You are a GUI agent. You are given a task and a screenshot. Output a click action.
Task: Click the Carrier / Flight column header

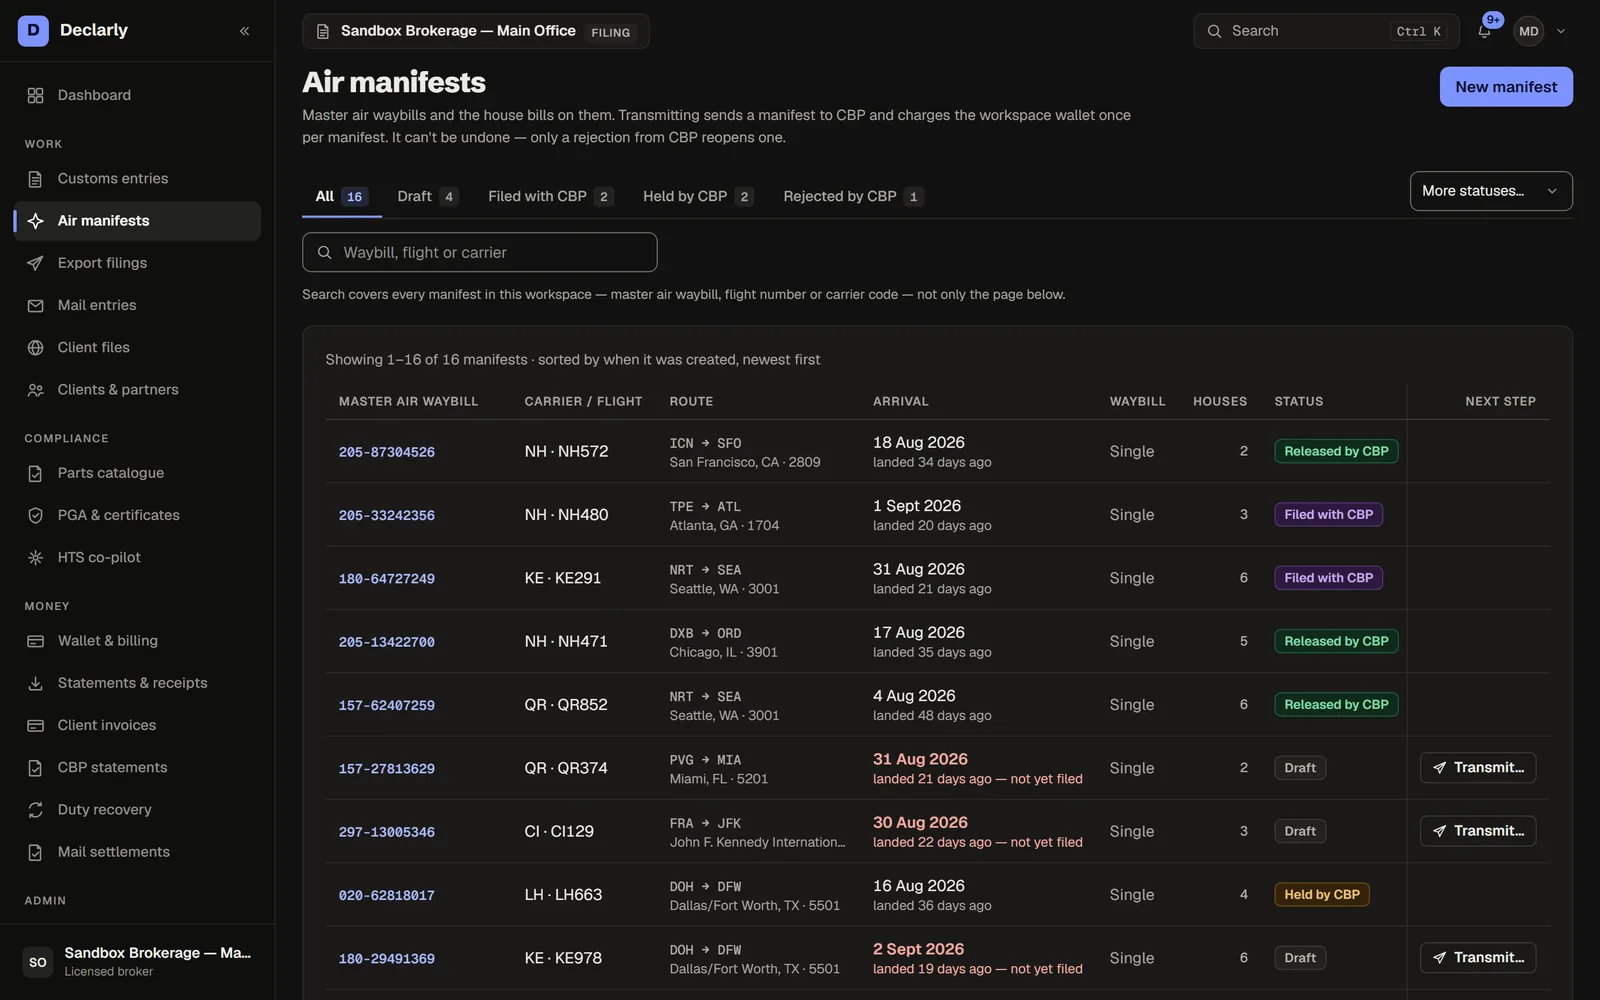(x=583, y=402)
